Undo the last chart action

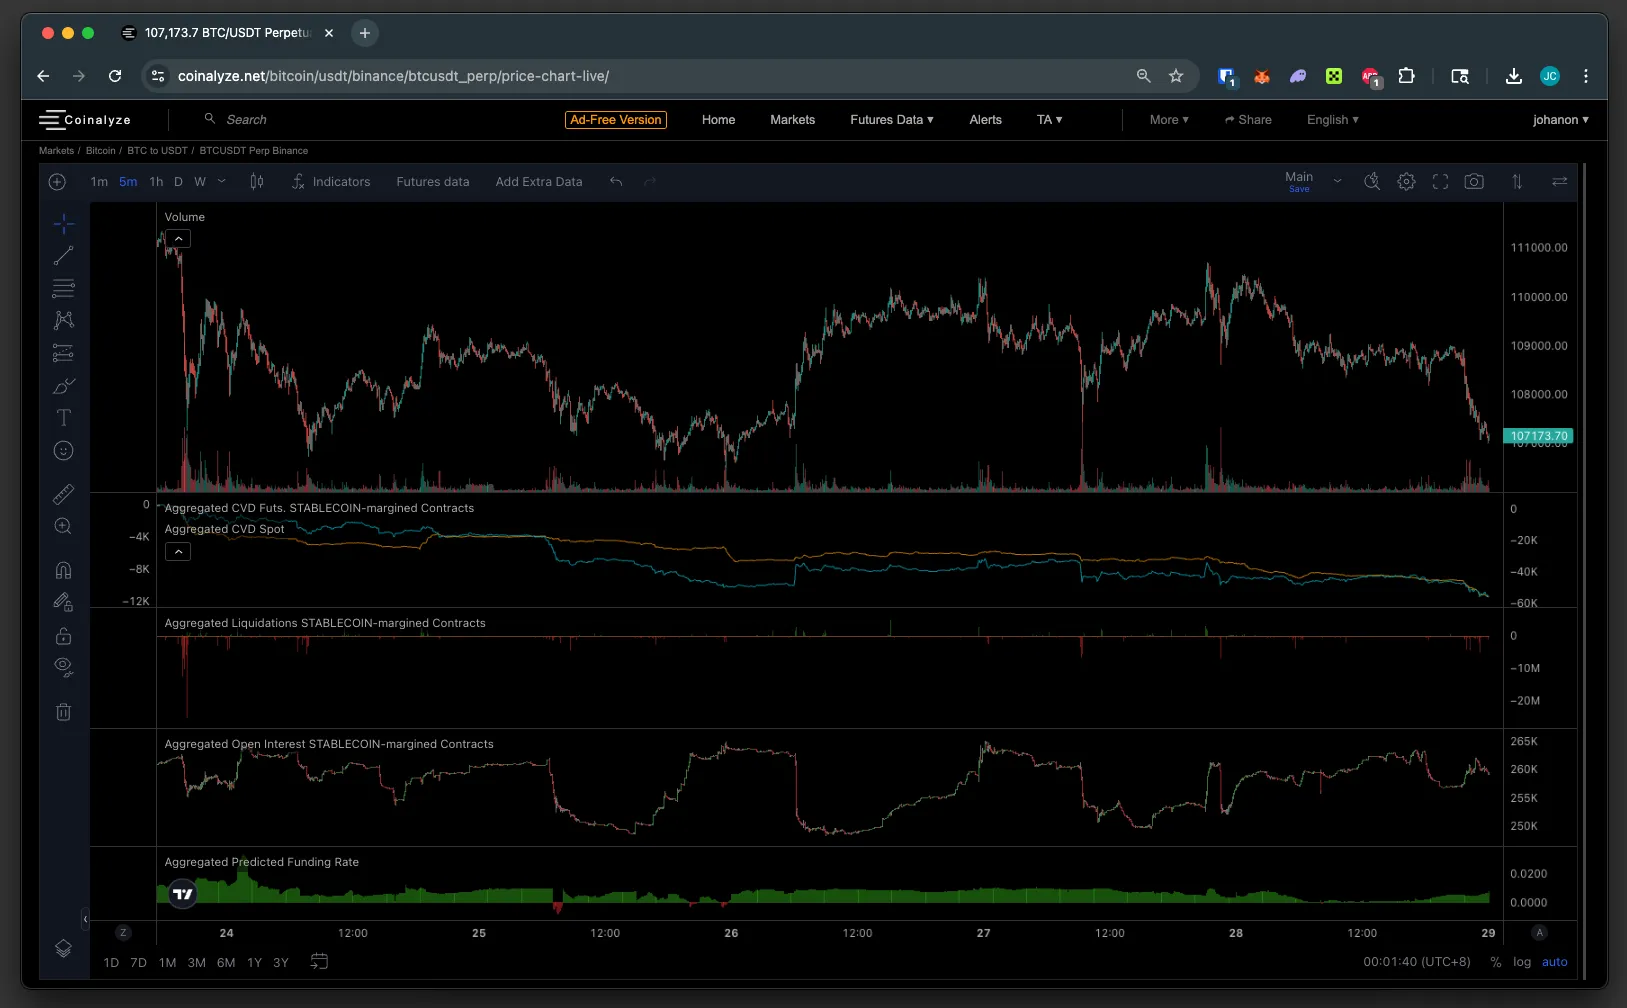point(616,182)
